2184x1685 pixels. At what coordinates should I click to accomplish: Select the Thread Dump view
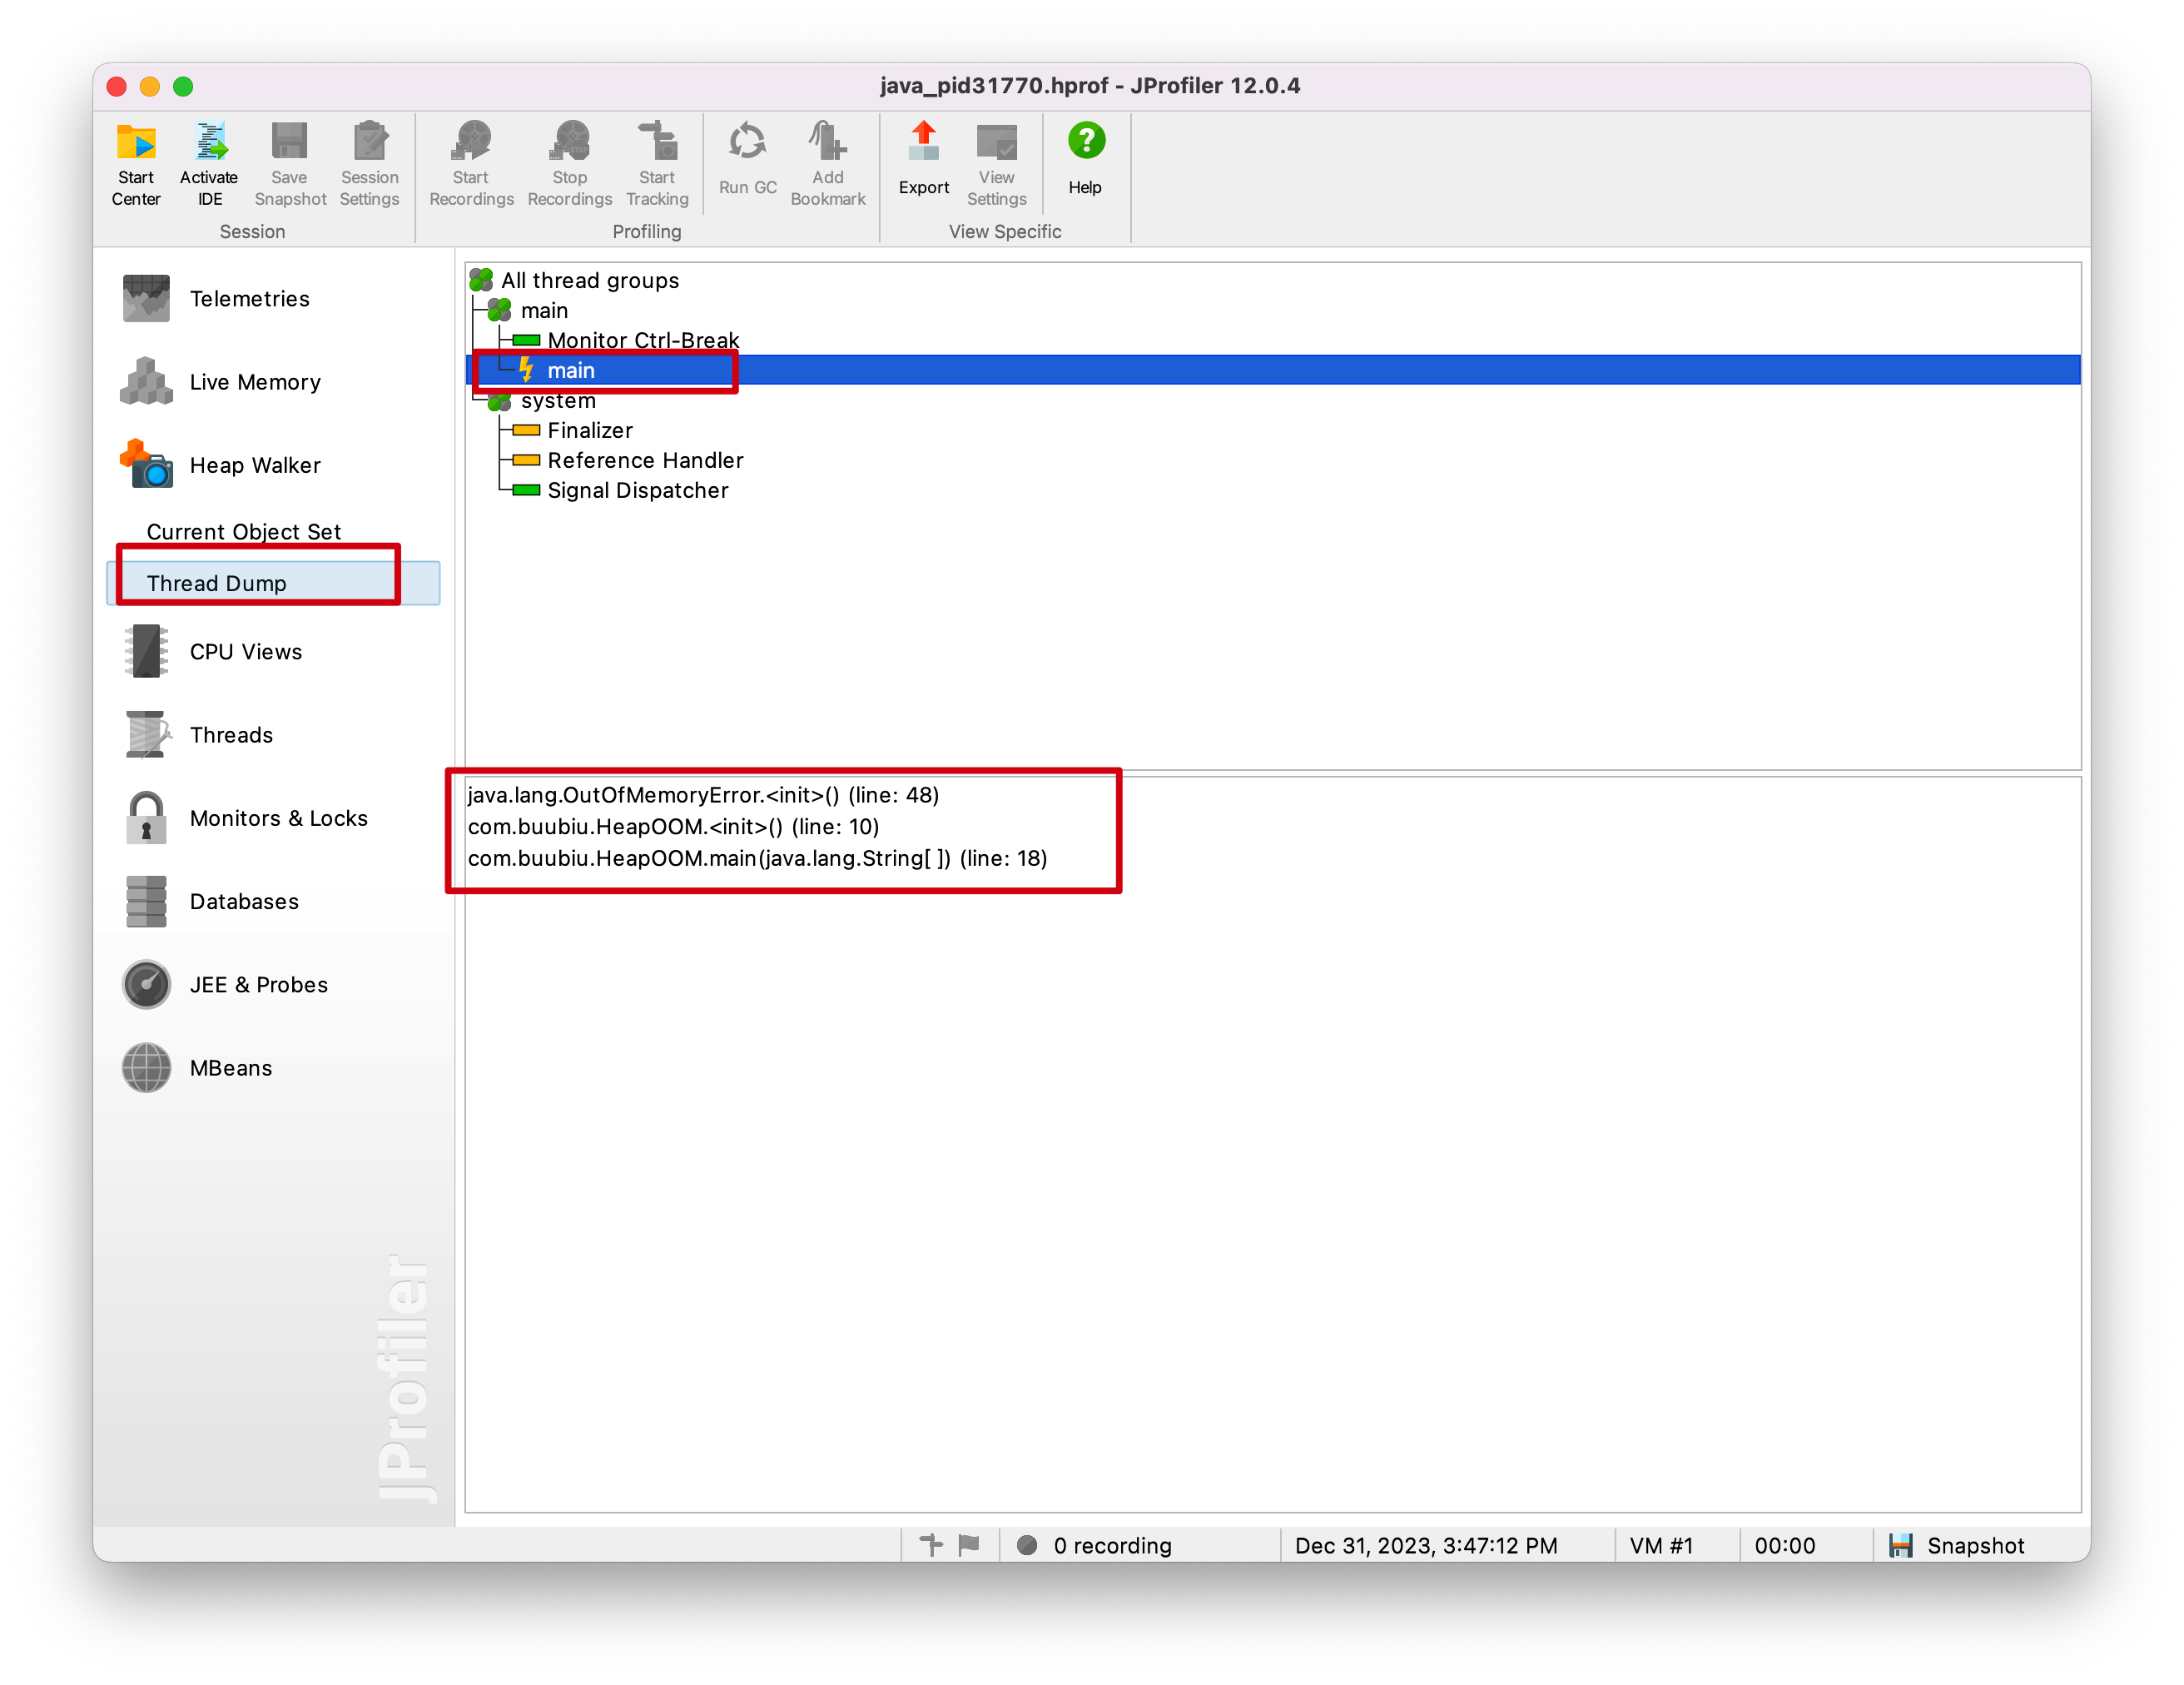tap(217, 583)
